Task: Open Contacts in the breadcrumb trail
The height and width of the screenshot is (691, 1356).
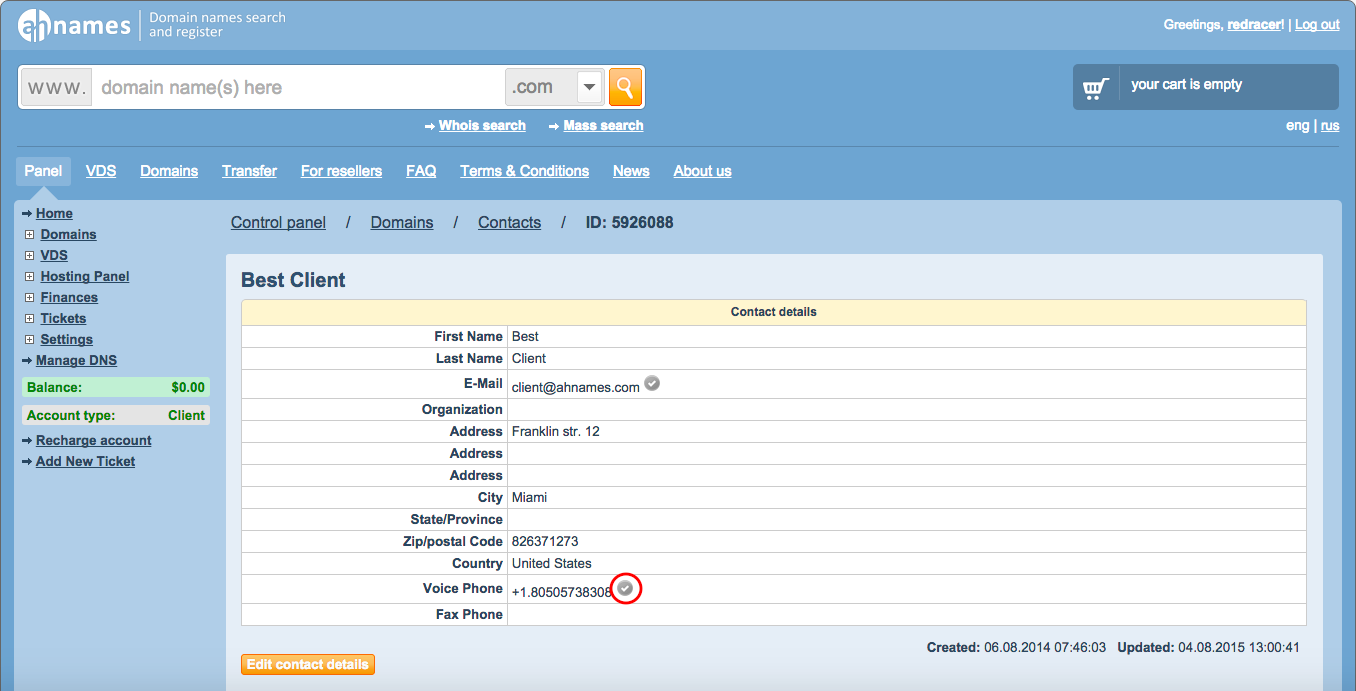Action: click(509, 223)
